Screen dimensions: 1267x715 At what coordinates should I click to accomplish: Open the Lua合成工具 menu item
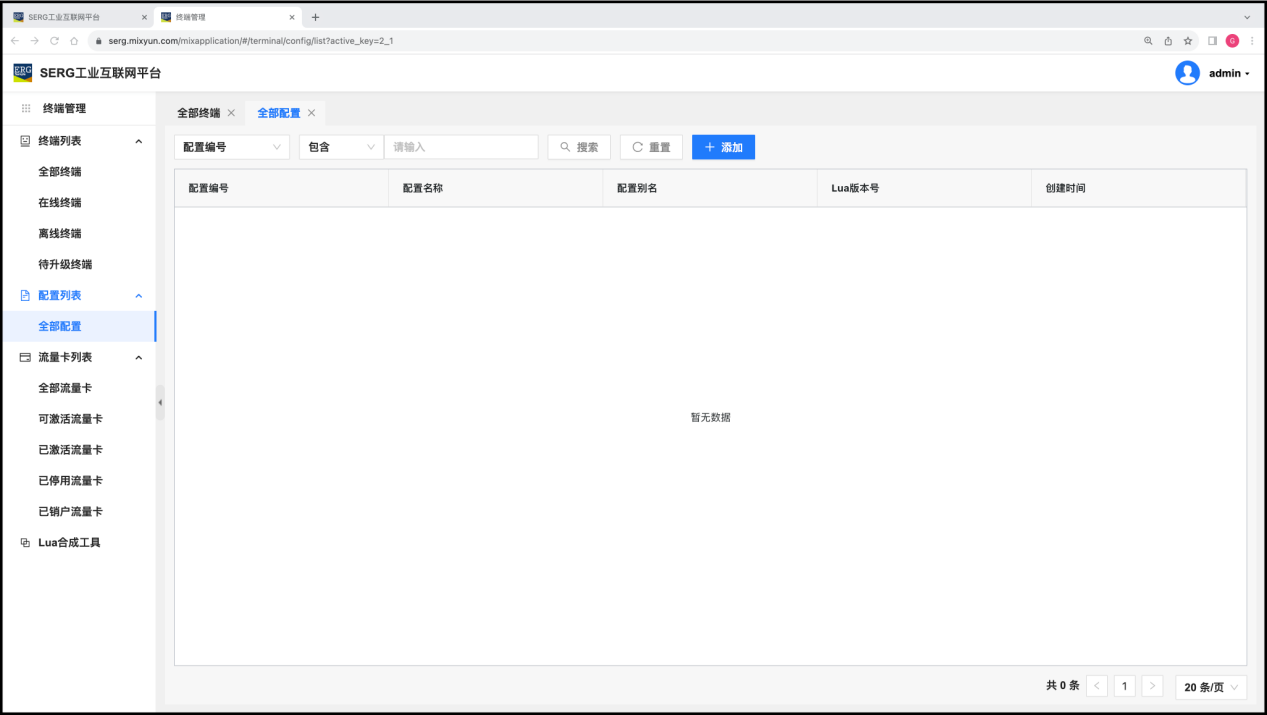point(69,543)
